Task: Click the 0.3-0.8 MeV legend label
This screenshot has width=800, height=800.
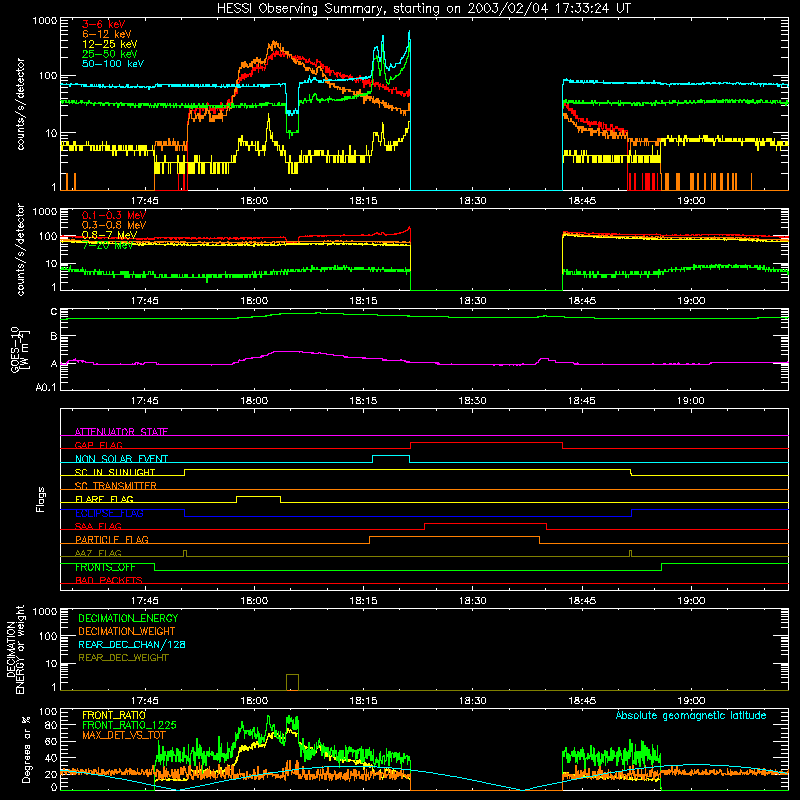Action: tap(114, 225)
